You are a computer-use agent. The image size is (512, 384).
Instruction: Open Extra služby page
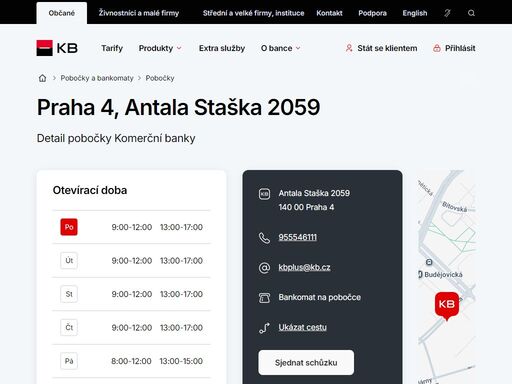click(222, 48)
